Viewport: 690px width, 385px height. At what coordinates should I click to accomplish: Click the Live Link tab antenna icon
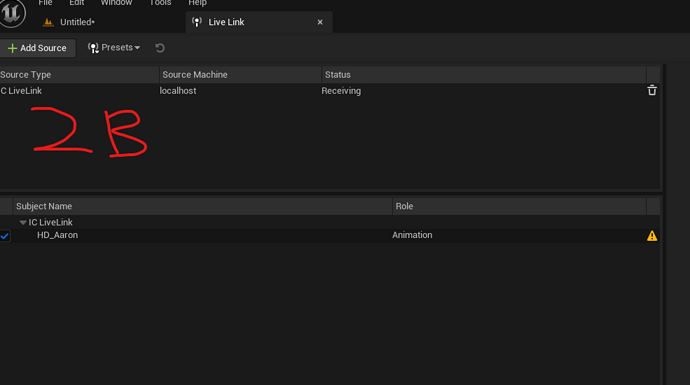click(x=197, y=22)
